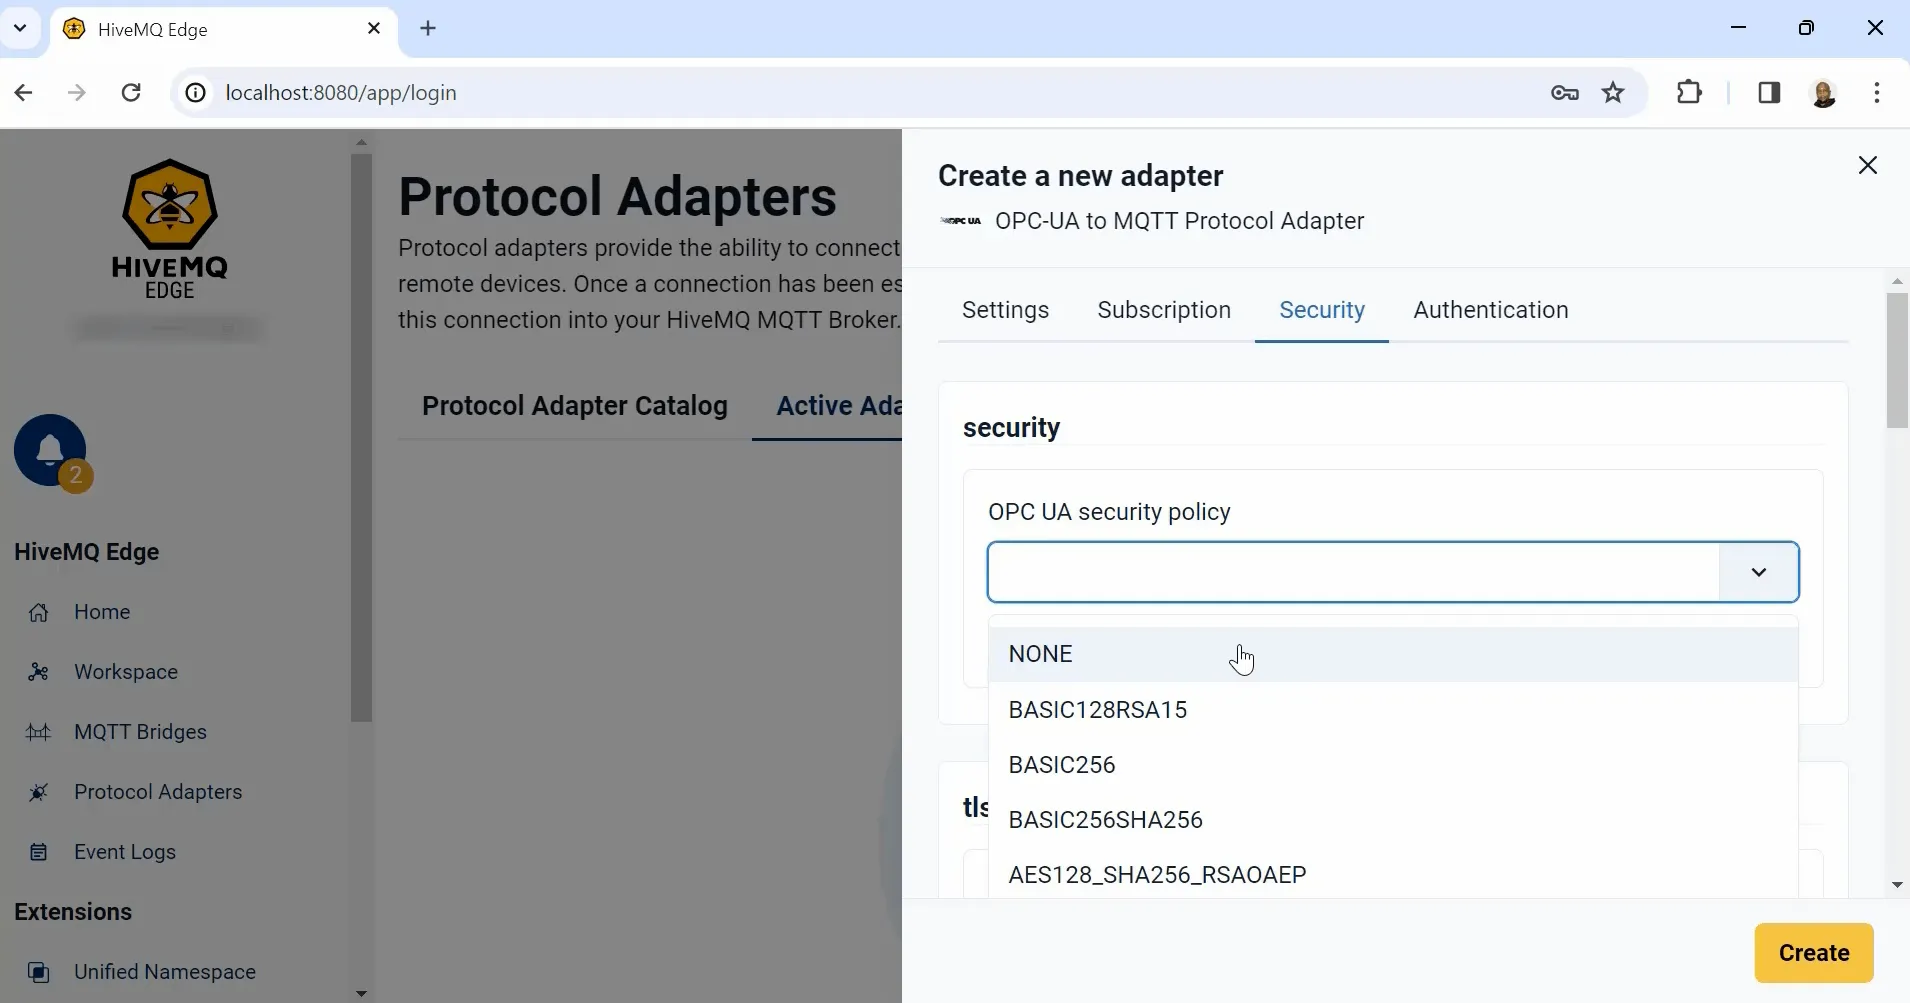Select BASIC128RSA15 security policy option
The image size is (1910, 1003).
click(x=1393, y=710)
